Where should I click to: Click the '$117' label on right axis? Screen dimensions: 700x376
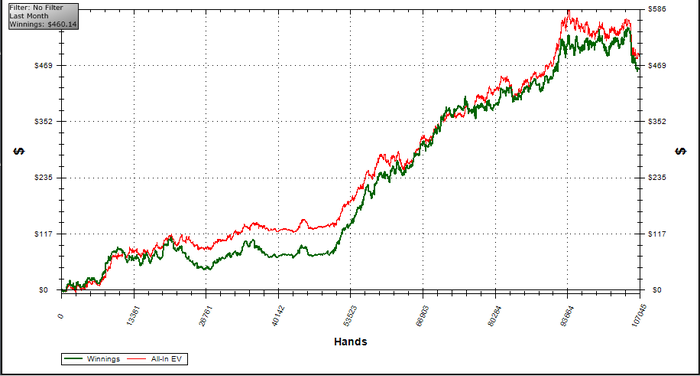657,234
